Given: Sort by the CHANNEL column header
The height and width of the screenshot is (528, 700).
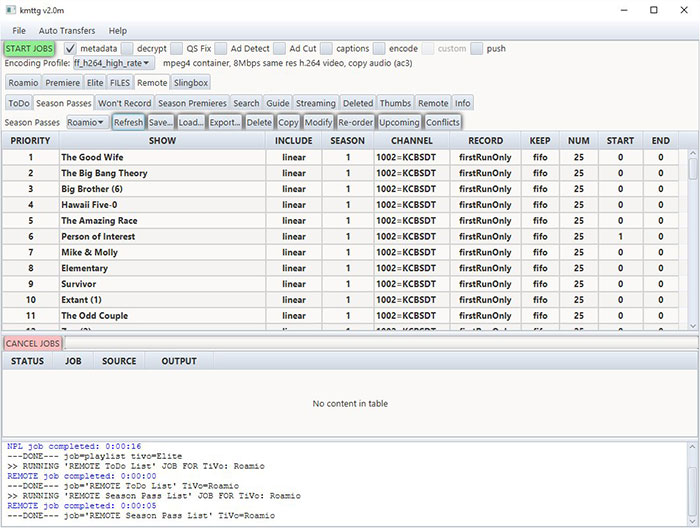Looking at the screenshot, I should [x=412, y=141].
